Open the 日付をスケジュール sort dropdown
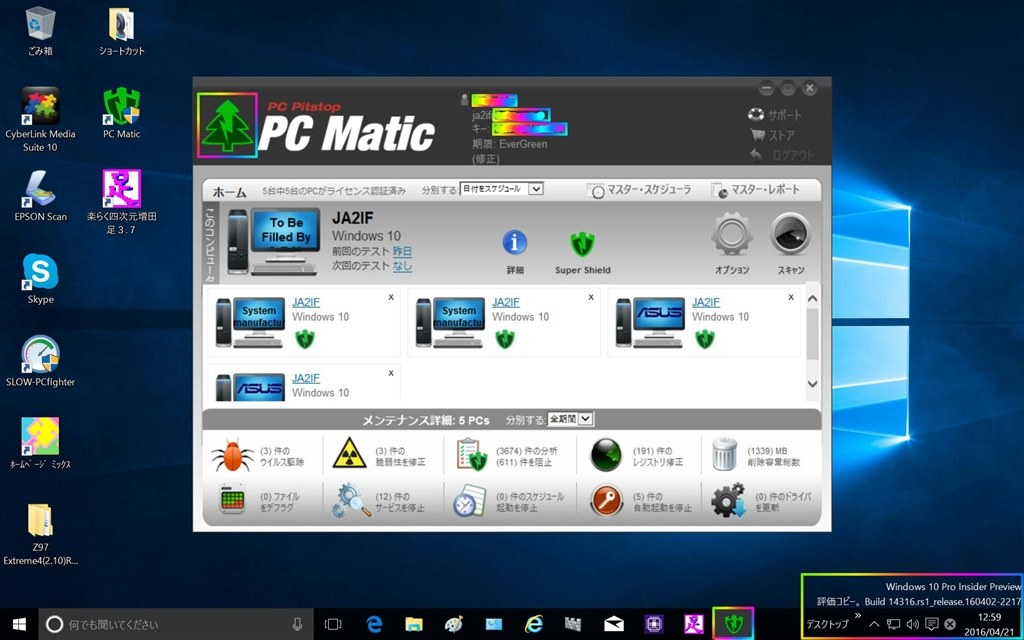Viewport: 1024px width, 640px height. pyautogui.click(x=502, y=189)
